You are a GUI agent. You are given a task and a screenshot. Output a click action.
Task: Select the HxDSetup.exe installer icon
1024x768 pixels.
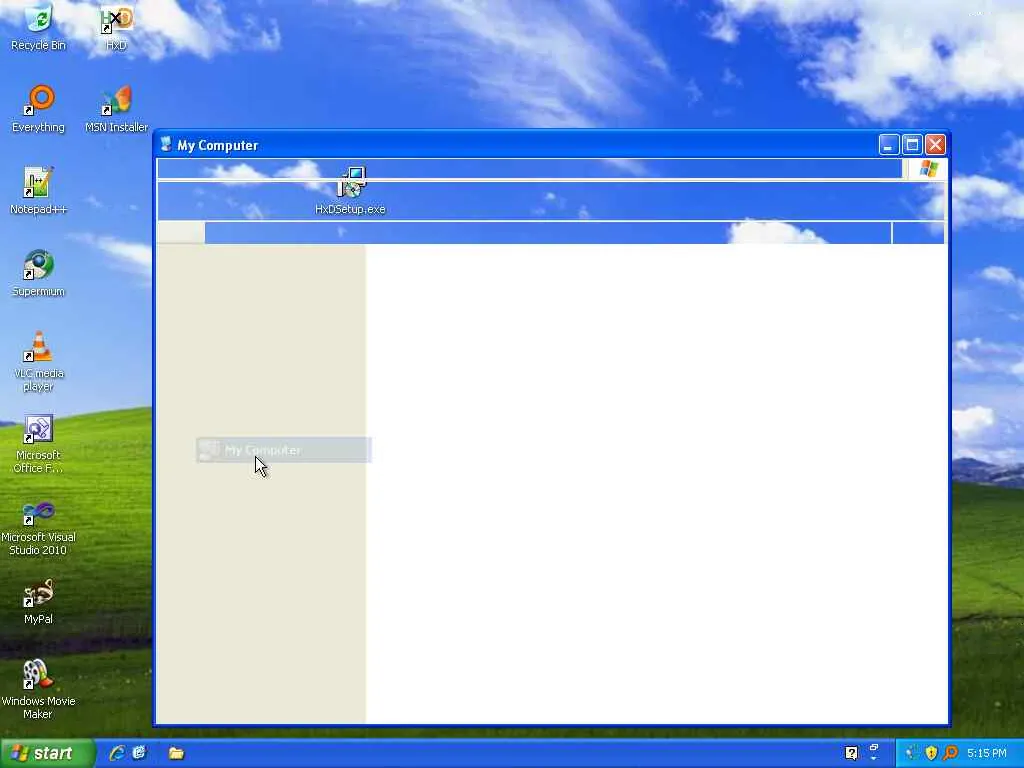[351, 191]
